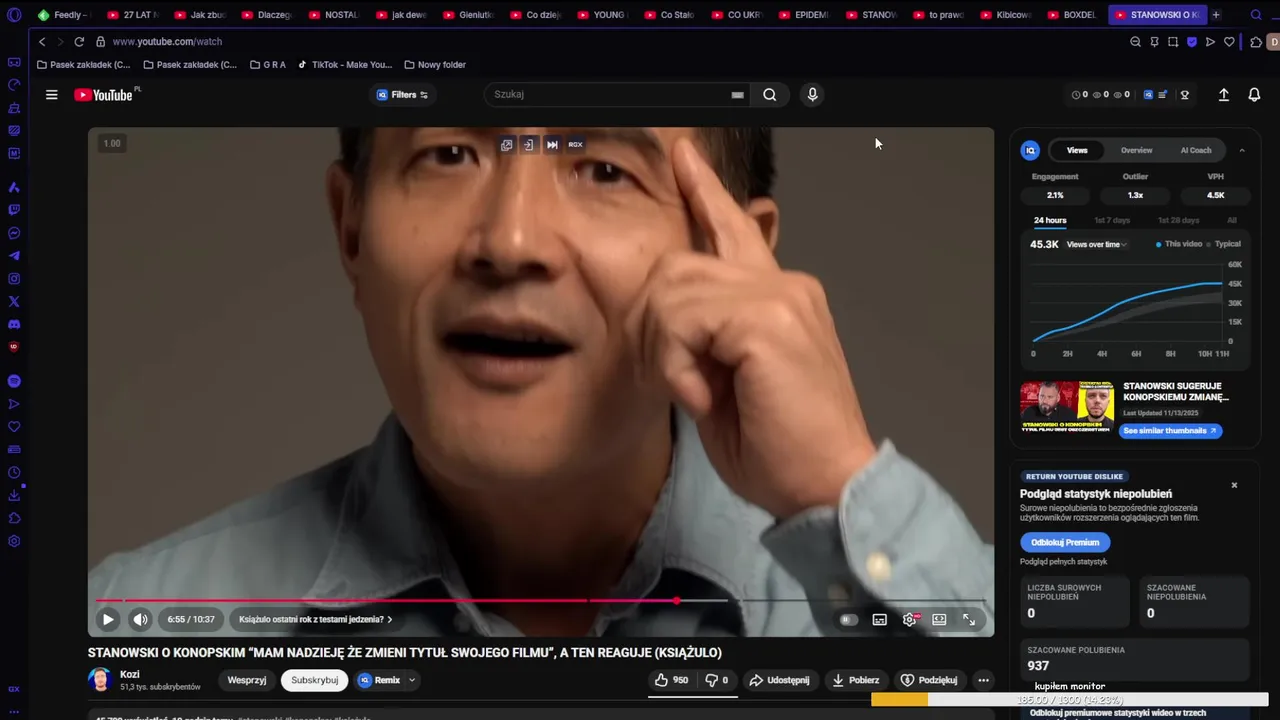Toggle the autoplay switch in the player
The height and width of the screenshot is (720, 1280).
point(848,620)
